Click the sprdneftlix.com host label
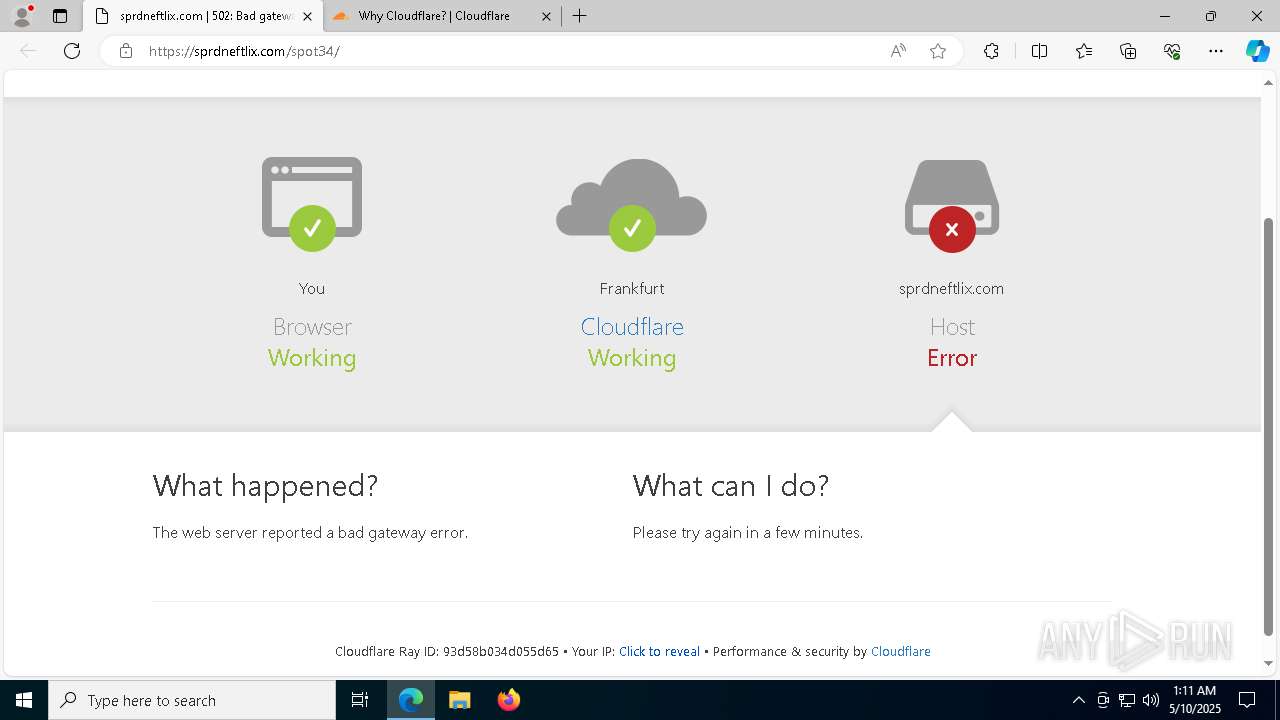This screenshot has width=1280, height=720. point(951,288)
